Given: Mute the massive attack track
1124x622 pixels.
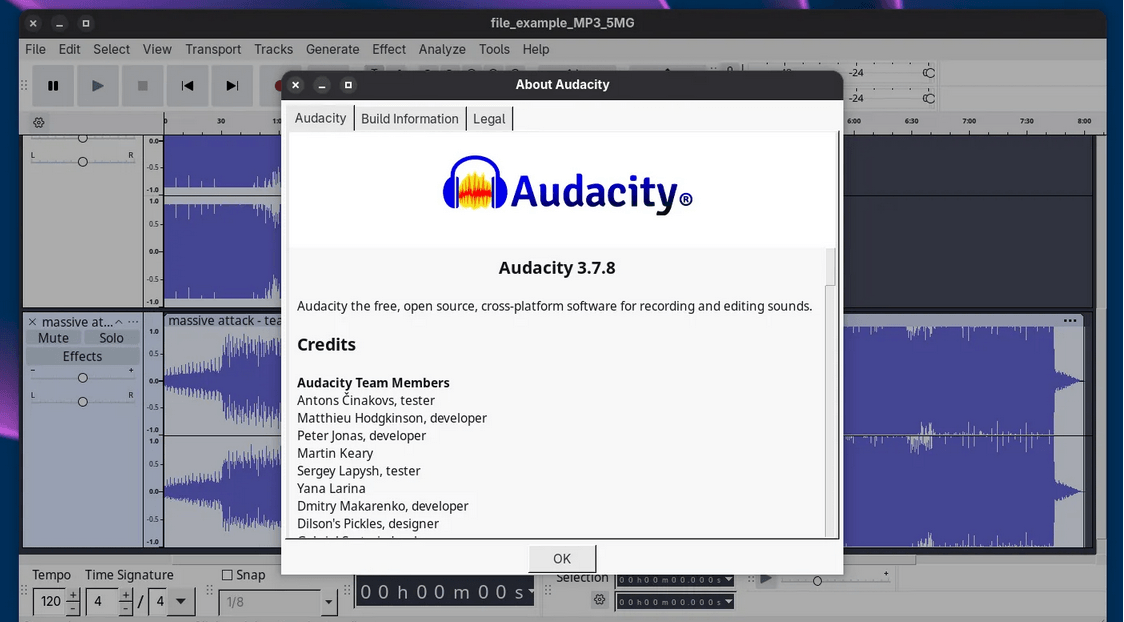Looking at the screenshot, I should 54,338.
